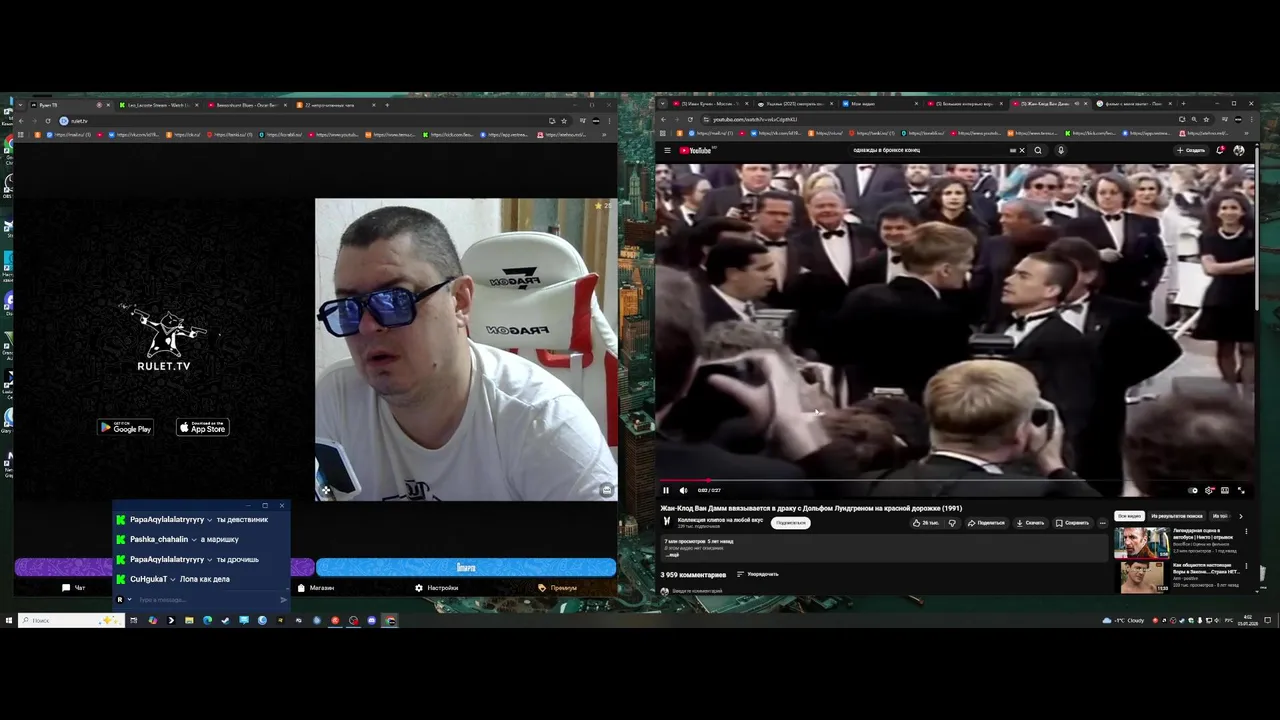Mute the YouTube player volume
This screenshot has height=720, width=1280.
(684, 490)
